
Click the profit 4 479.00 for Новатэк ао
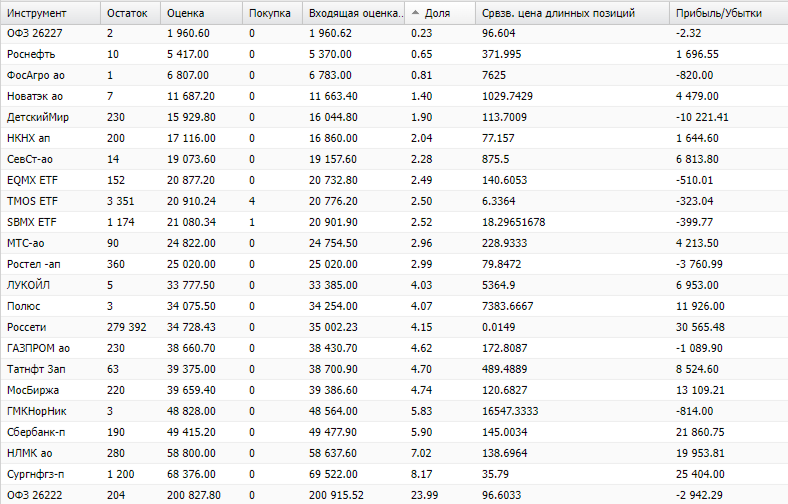click(697, 96)
